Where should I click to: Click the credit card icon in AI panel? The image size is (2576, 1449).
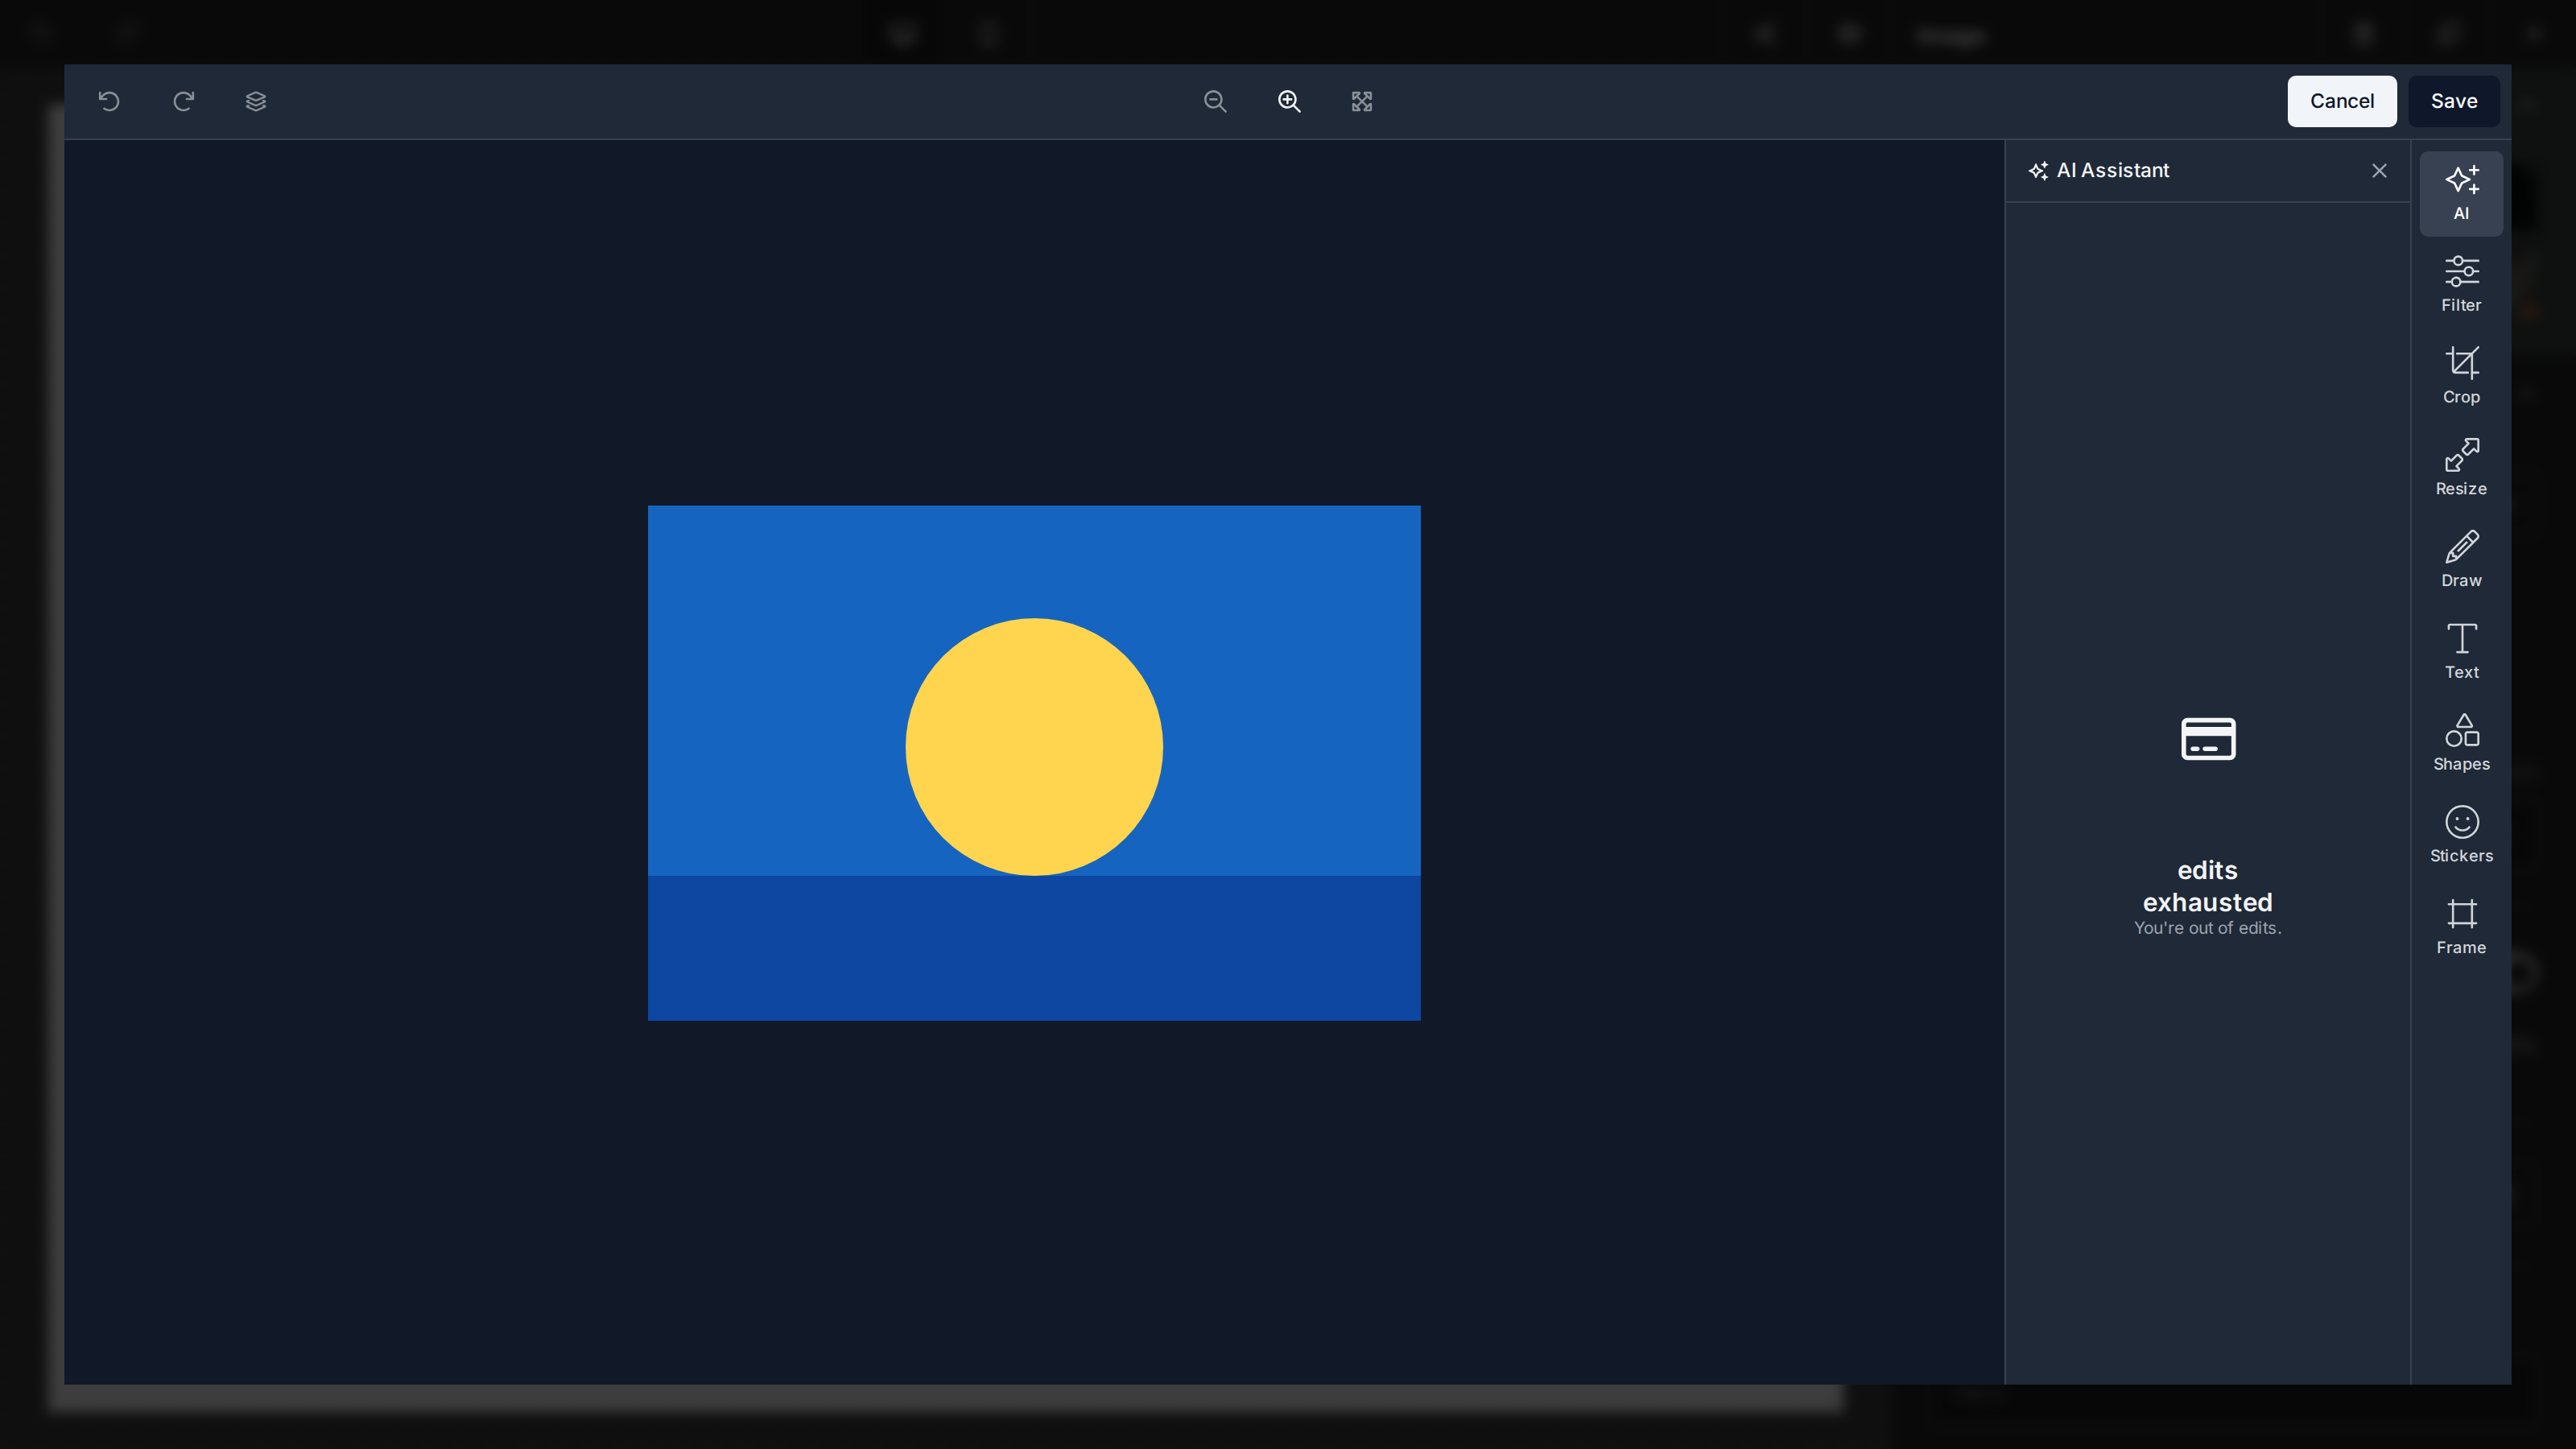(2208, 739)
